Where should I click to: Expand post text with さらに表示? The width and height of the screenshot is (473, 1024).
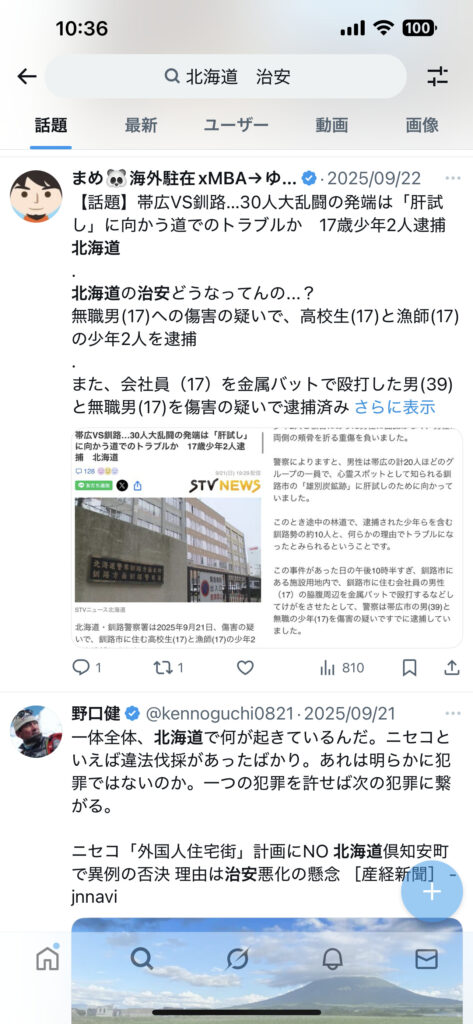pyautogui.click(x=395, y=408)
